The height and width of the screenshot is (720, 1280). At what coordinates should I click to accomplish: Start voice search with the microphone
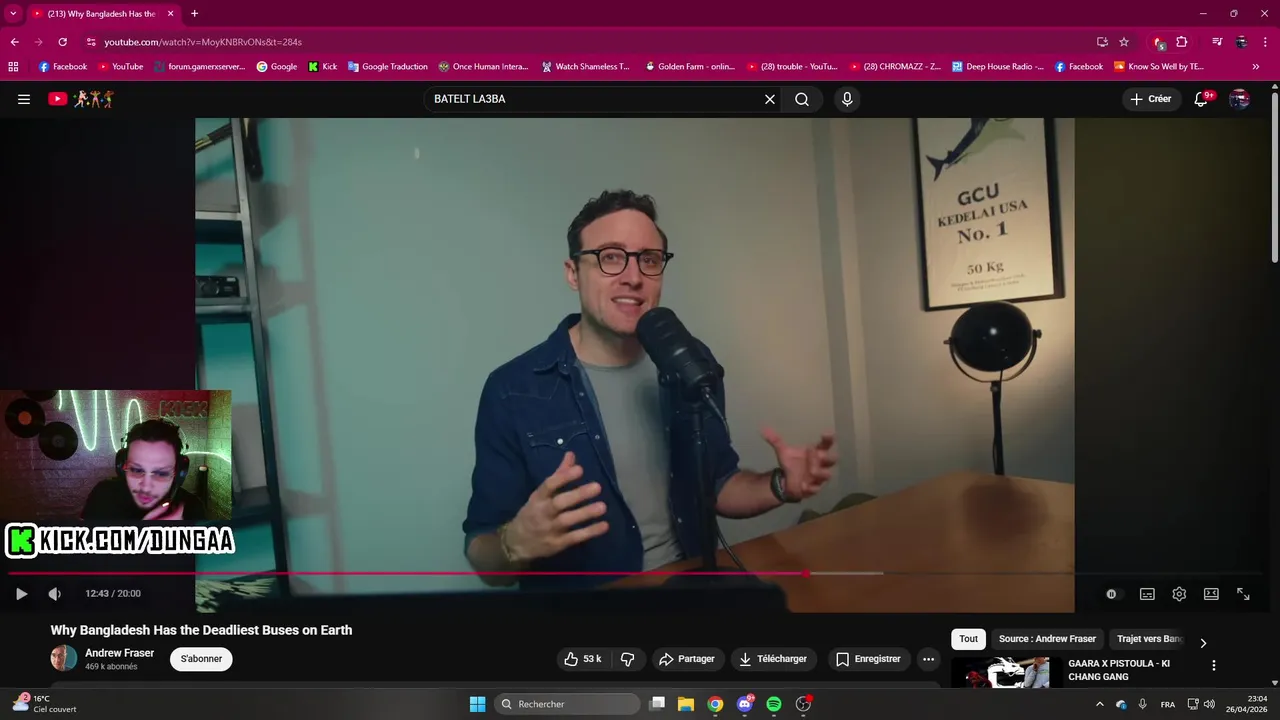[847, 99]
